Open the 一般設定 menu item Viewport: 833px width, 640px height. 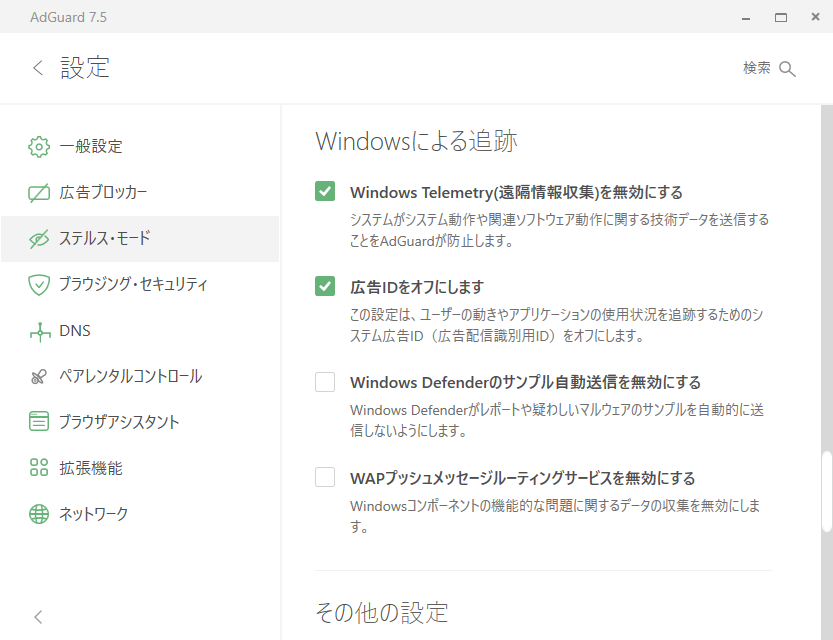tap(140, 147)
